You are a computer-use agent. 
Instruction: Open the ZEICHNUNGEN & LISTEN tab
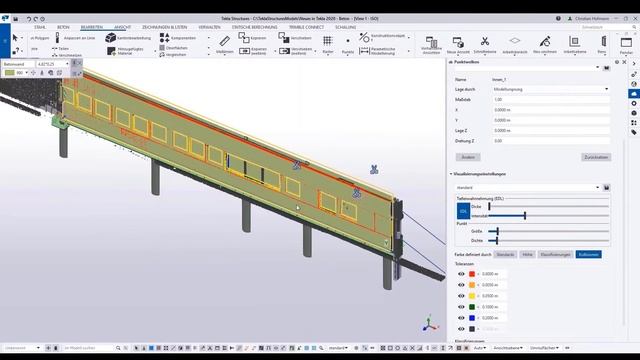tap(164, 27)
